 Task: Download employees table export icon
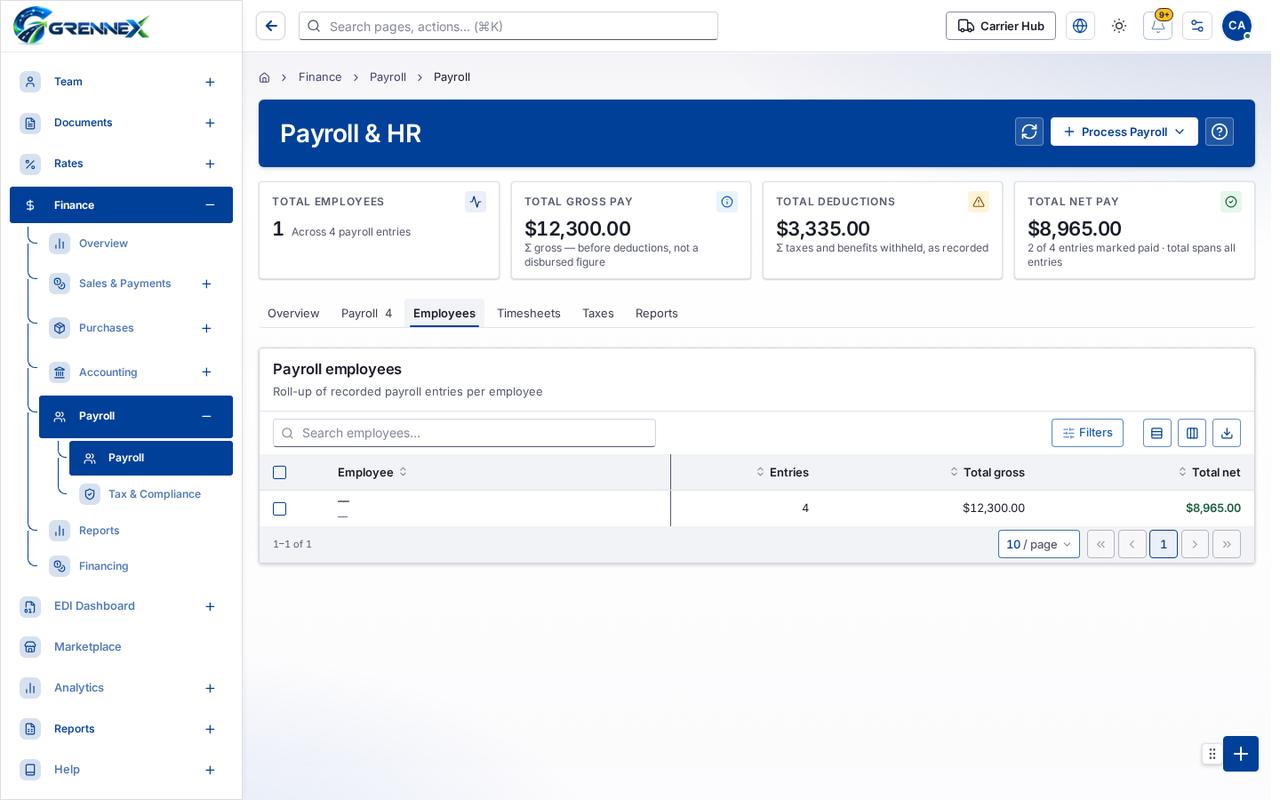1227,433
